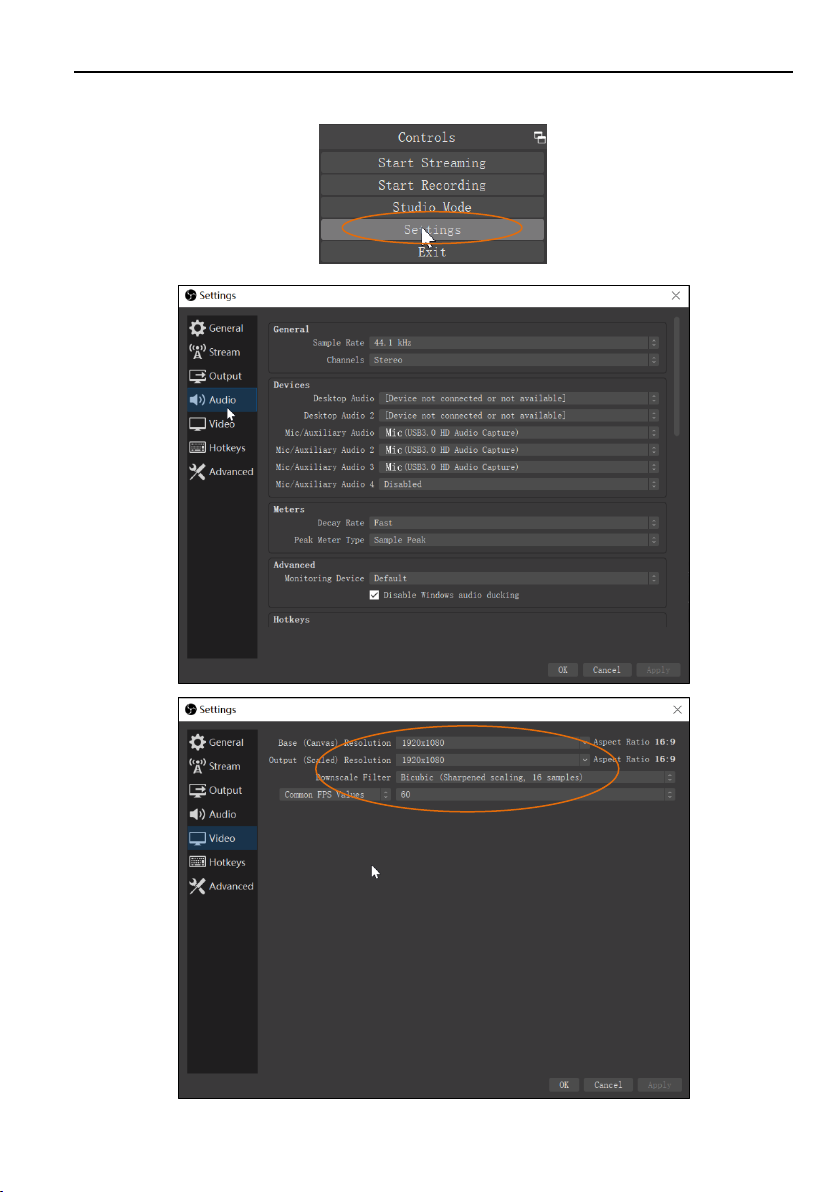Screen dimensions: 840x1192
Task: Pop out the Controls dock icon
Action: pos(539,138)
